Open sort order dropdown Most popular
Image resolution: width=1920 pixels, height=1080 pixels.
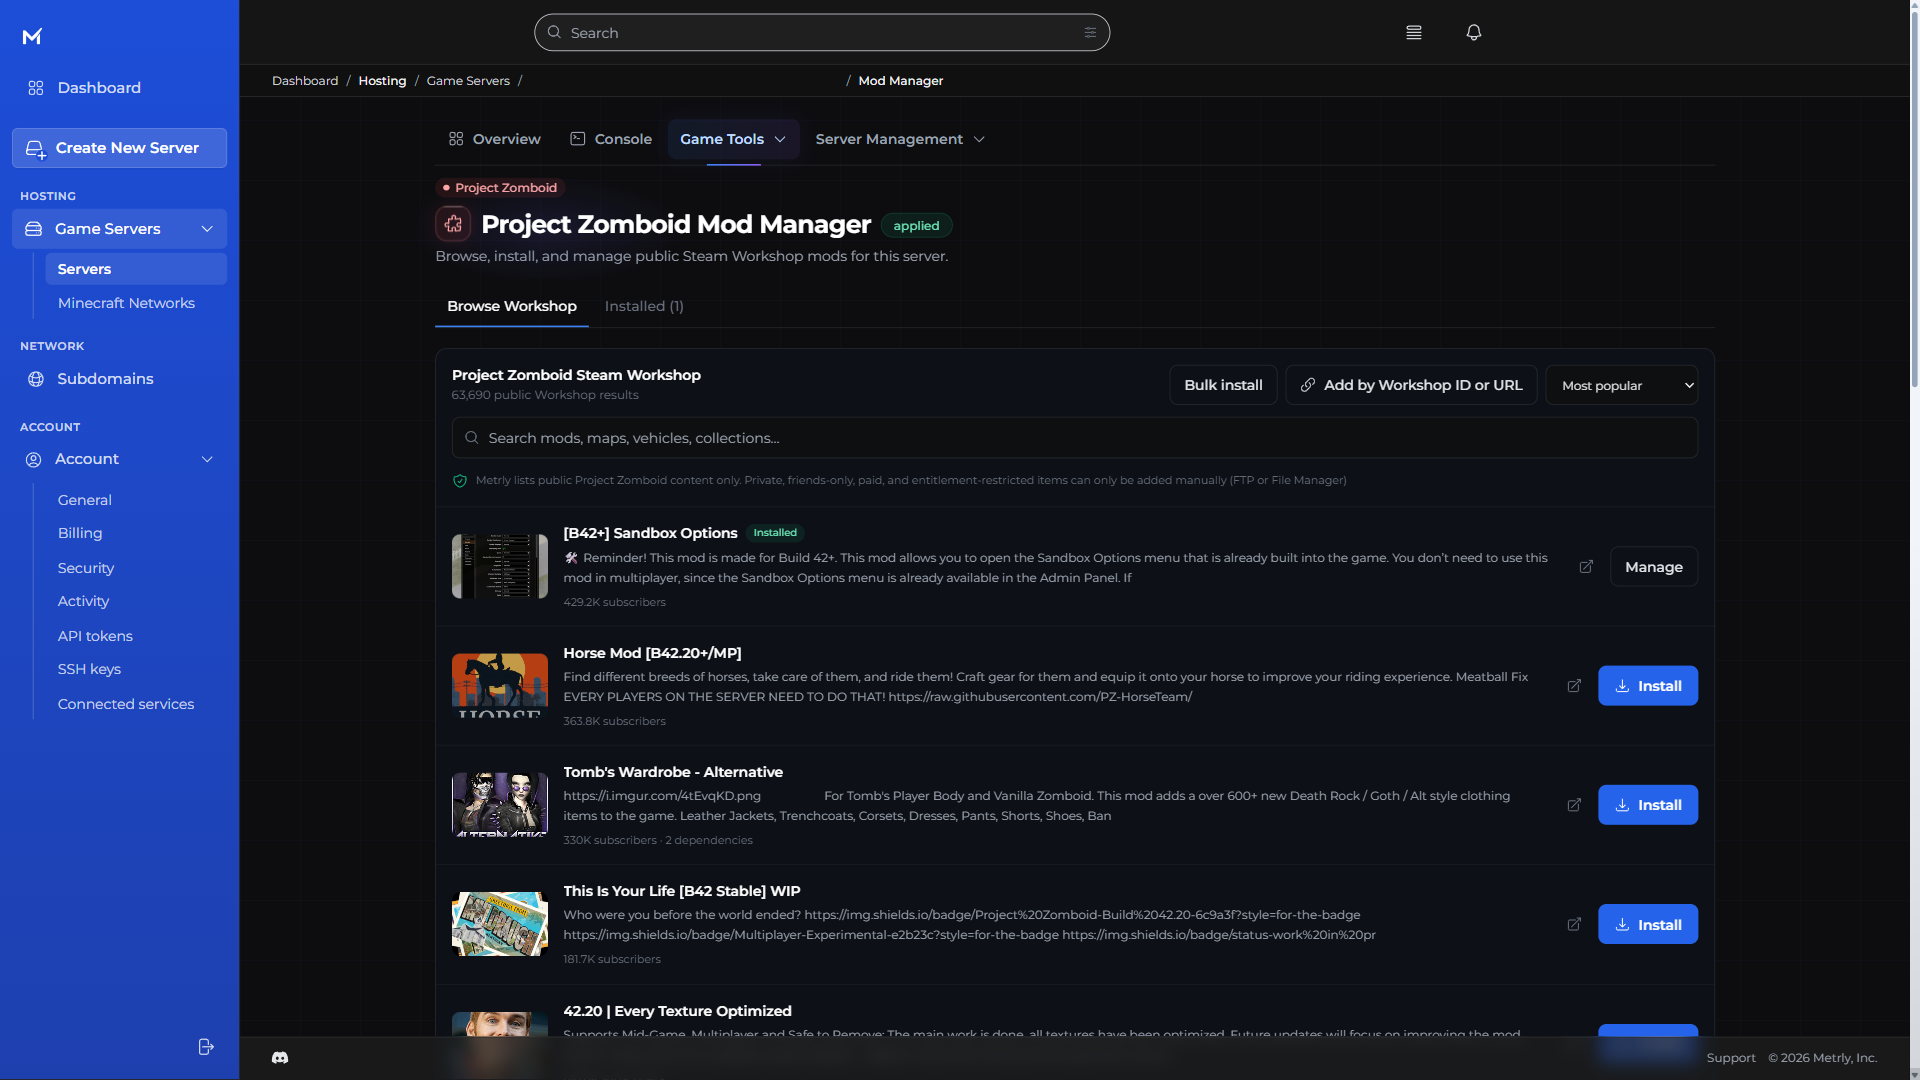point(1621,385)
